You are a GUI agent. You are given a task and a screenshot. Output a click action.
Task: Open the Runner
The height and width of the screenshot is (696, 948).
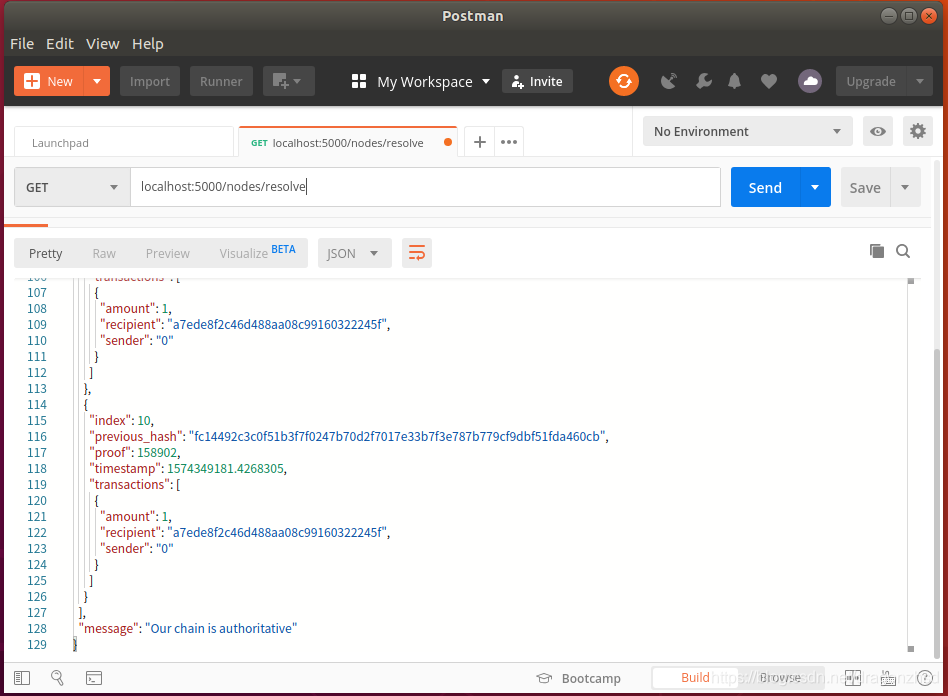pos(221,81)
